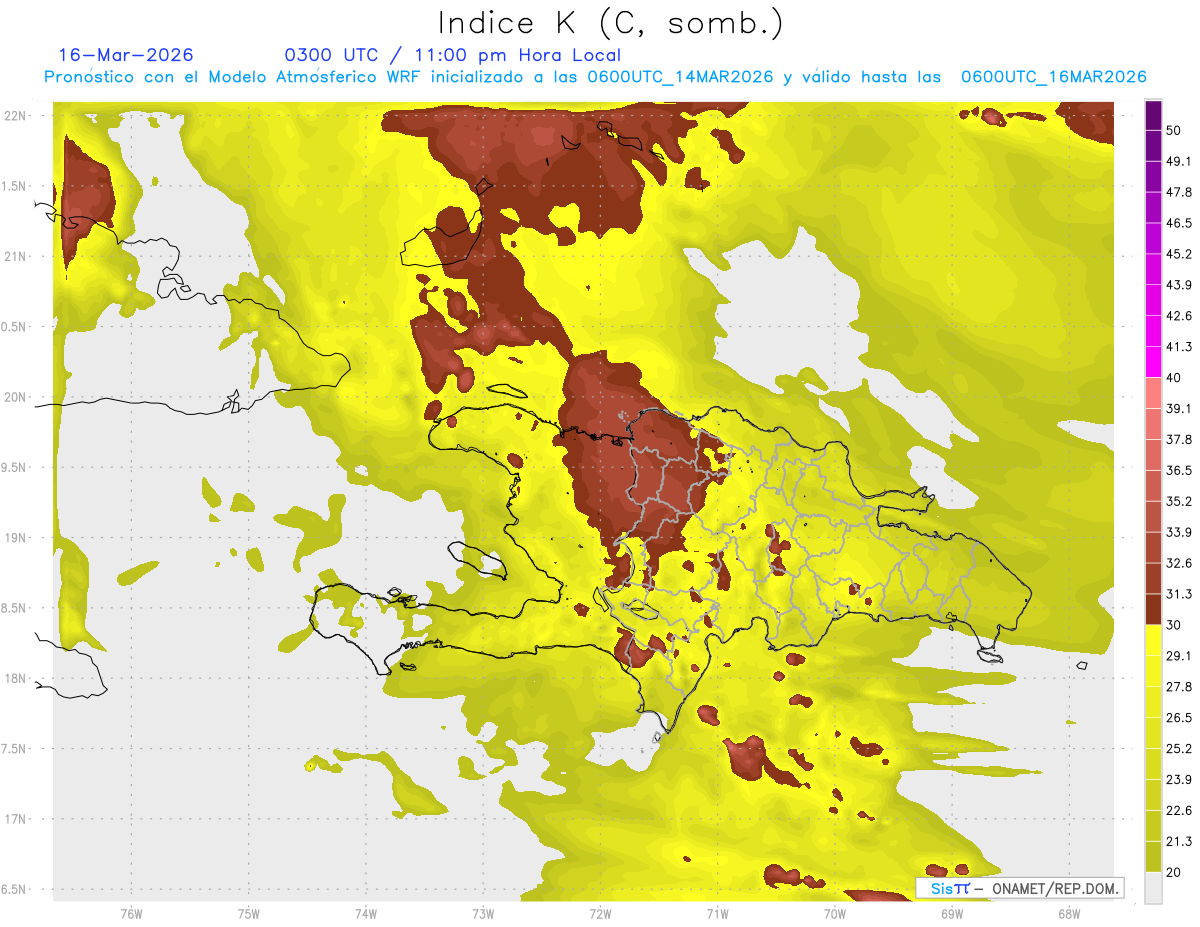Click the '39.1' colorbar value
1200x927 pixels.
click(1179, 408)
